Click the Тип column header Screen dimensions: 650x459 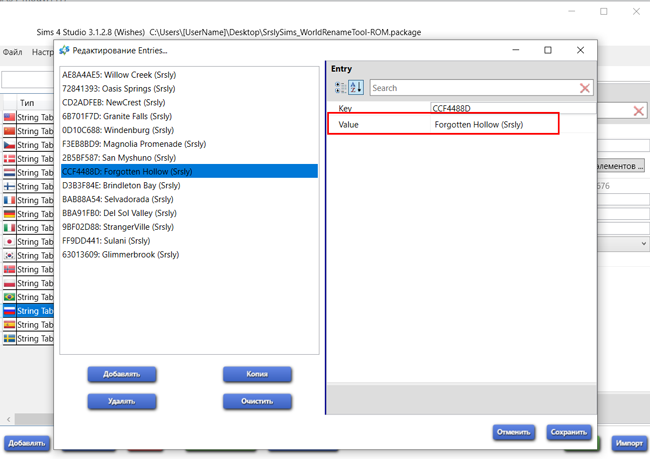click(27, 103)
